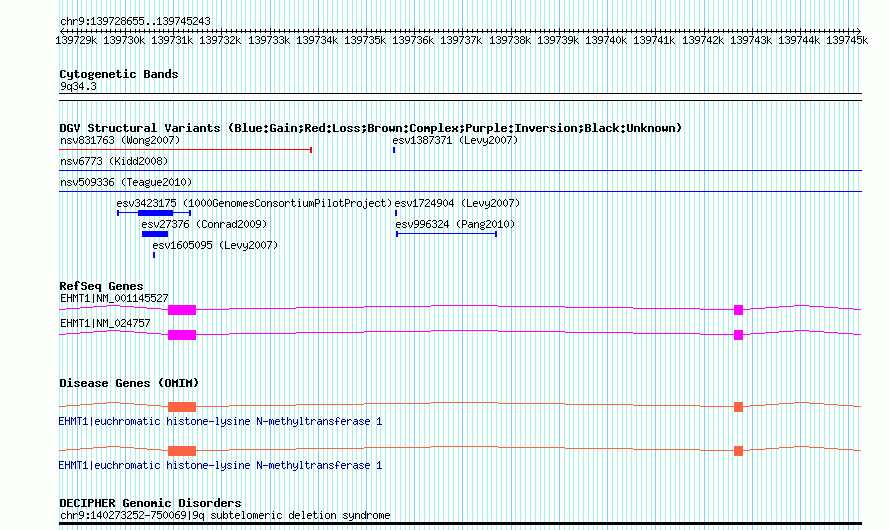Image resolution: width=890 pixels, height=530 pixels.
Task: Click the nsv509336 (Teague2010) variant label
Action: [x=126, y=182]
